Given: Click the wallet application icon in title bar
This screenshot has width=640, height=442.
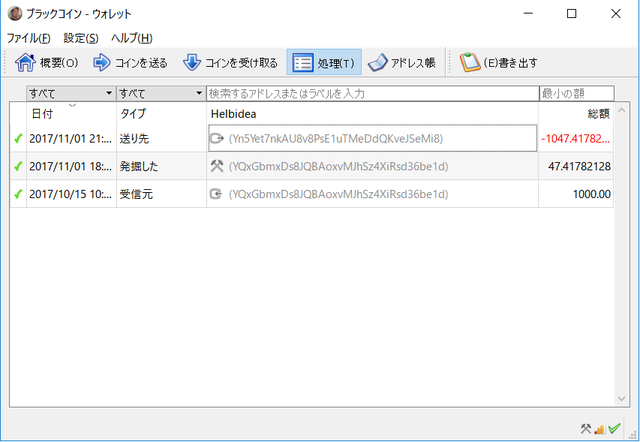Looking at the screenshot, I should click(x=15, y=13).
